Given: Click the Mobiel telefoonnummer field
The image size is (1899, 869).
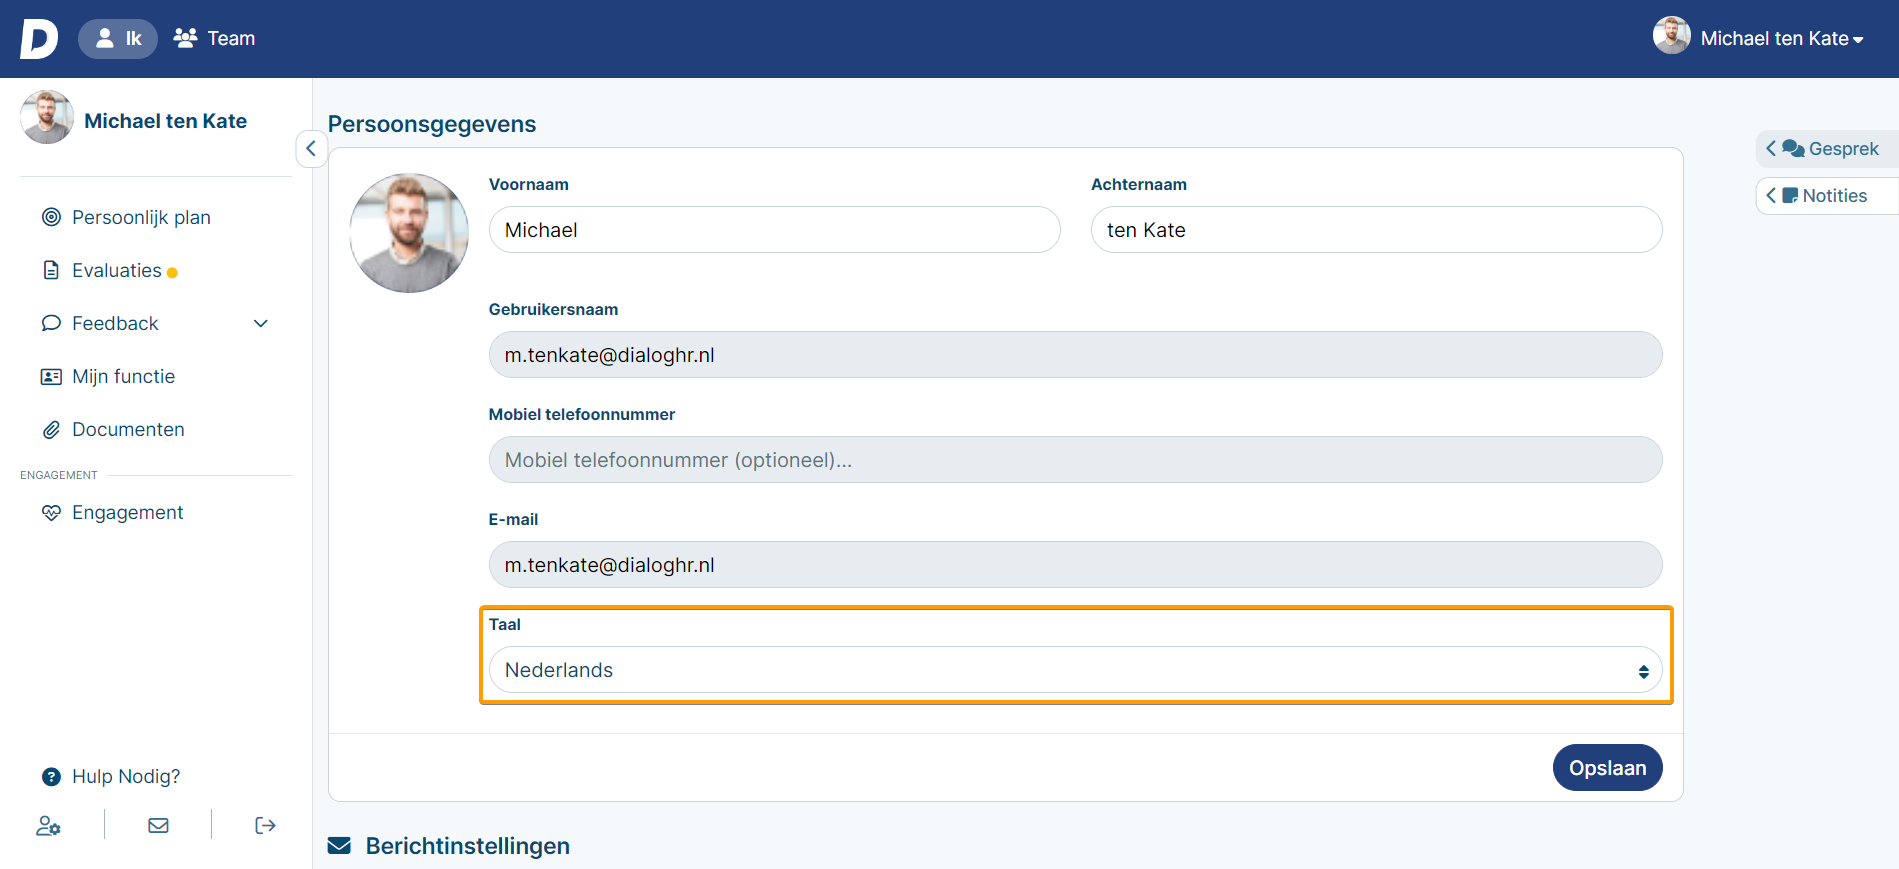Looking at the screenshot, I should coord(1075,460).
